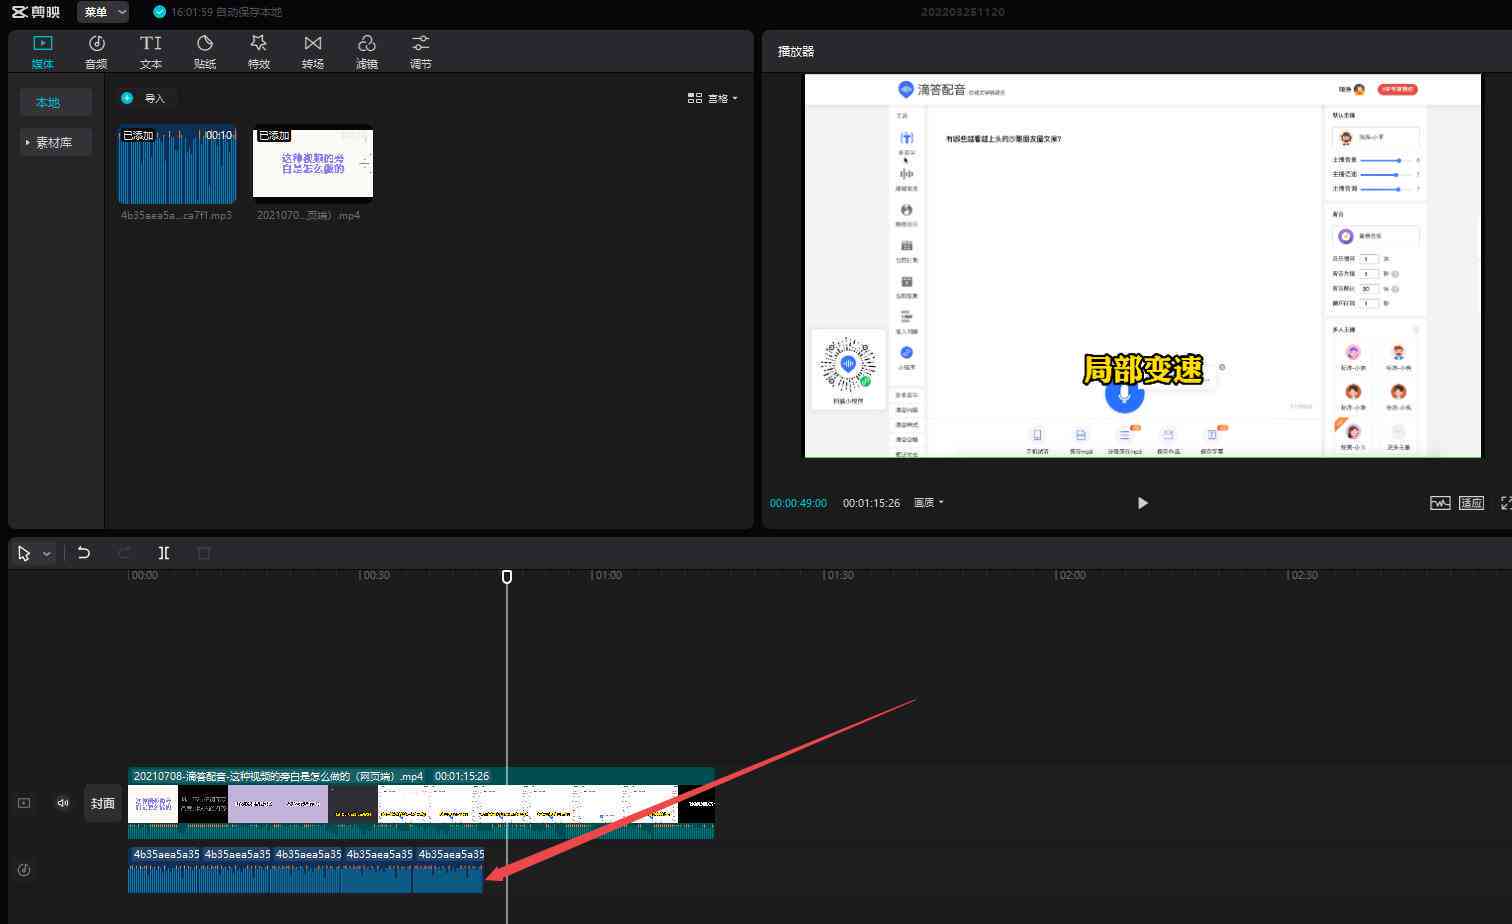
Task: Click the total duration 00:01:15:26
Action: tap(871, 503)
